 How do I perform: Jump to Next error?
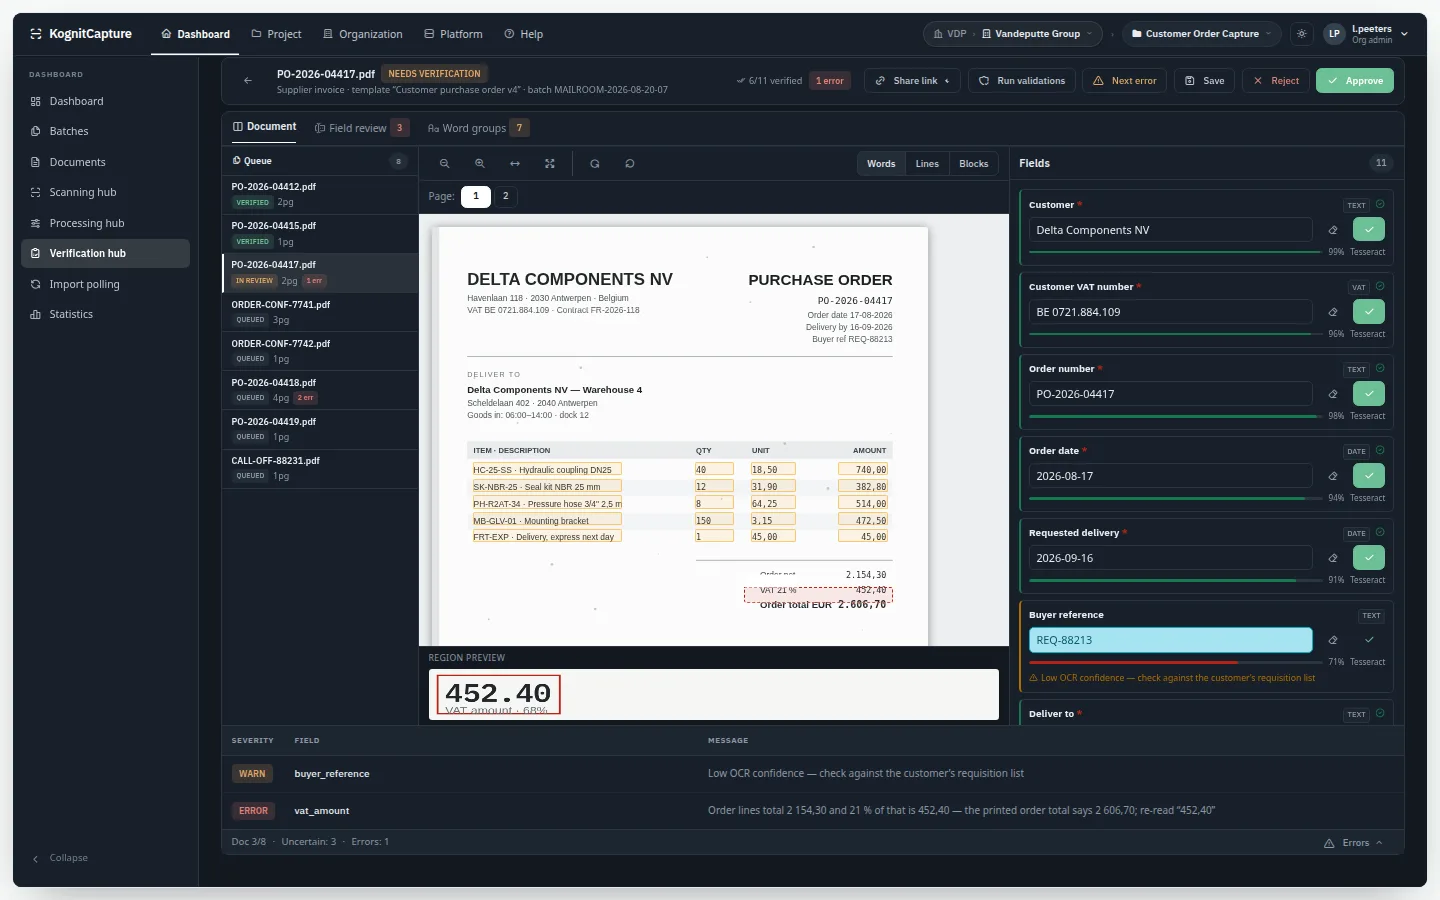[1125, 81]
